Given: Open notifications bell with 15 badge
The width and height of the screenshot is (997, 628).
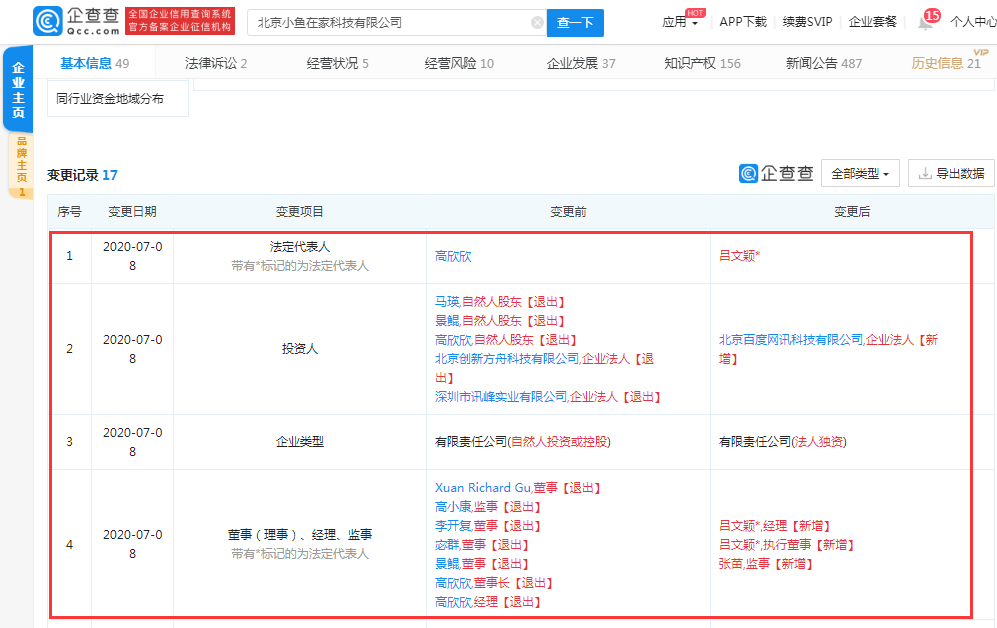Looking at the screenshot, I should 924,22.
